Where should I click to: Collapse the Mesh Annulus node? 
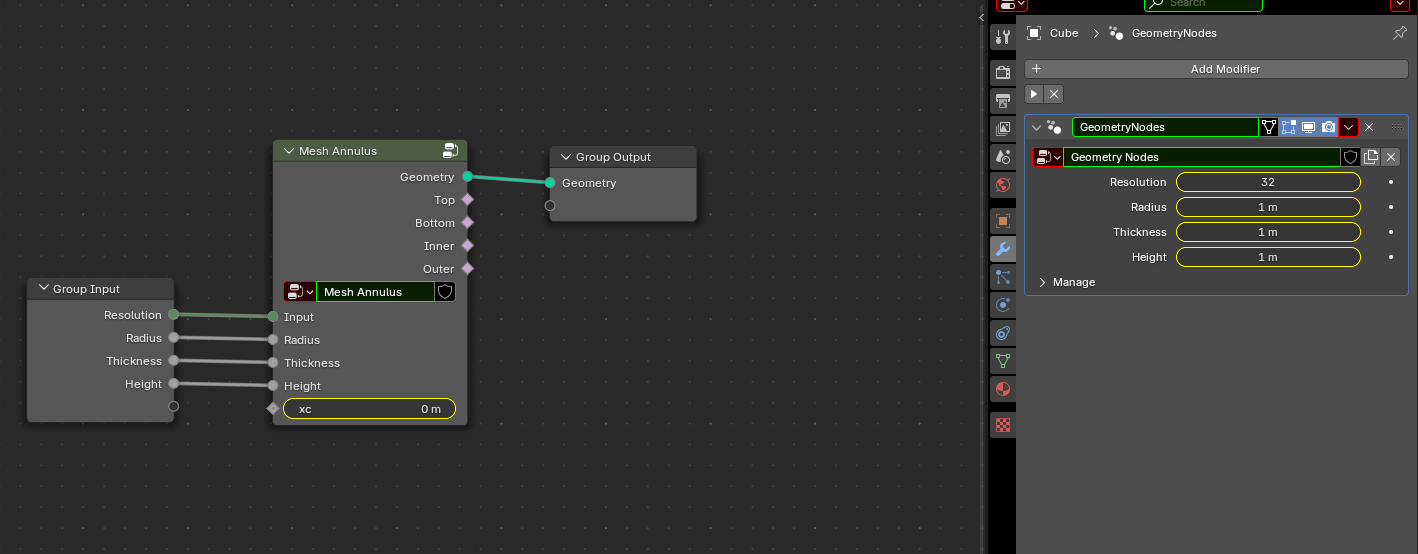point(287,151)
